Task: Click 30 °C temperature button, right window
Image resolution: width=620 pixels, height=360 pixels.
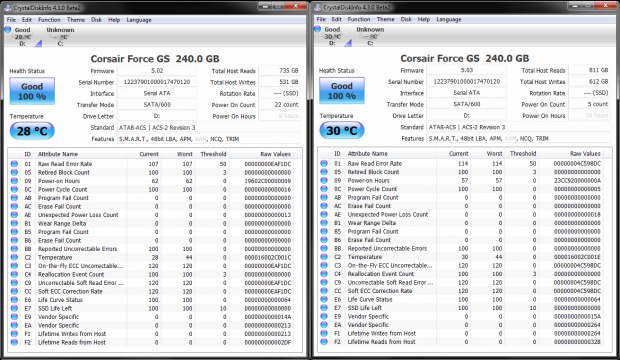Action: pyautogui.click(x=342, y=131)
